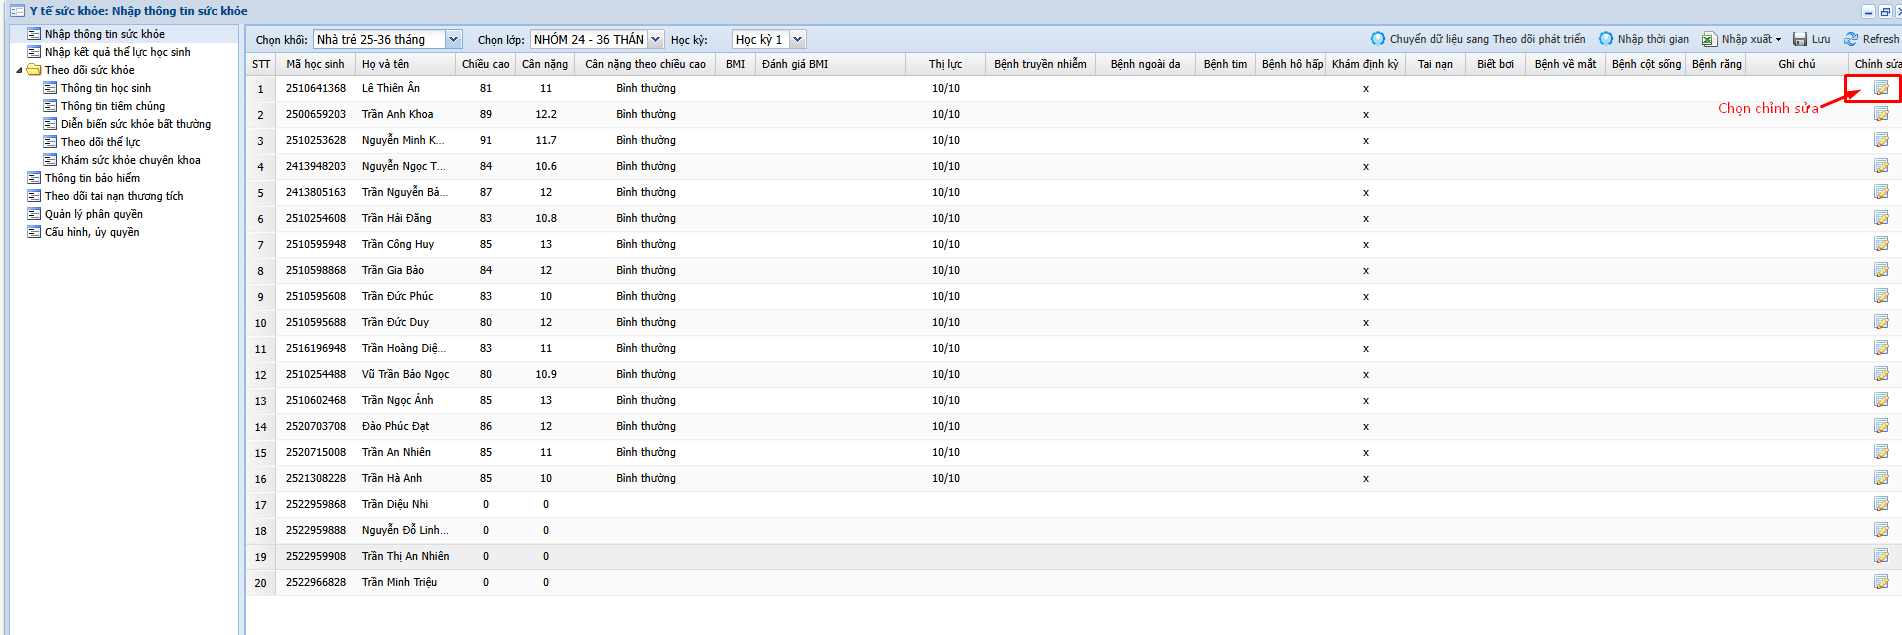Click edit icon for Trần Gia Bảo row

[1881, 270]
